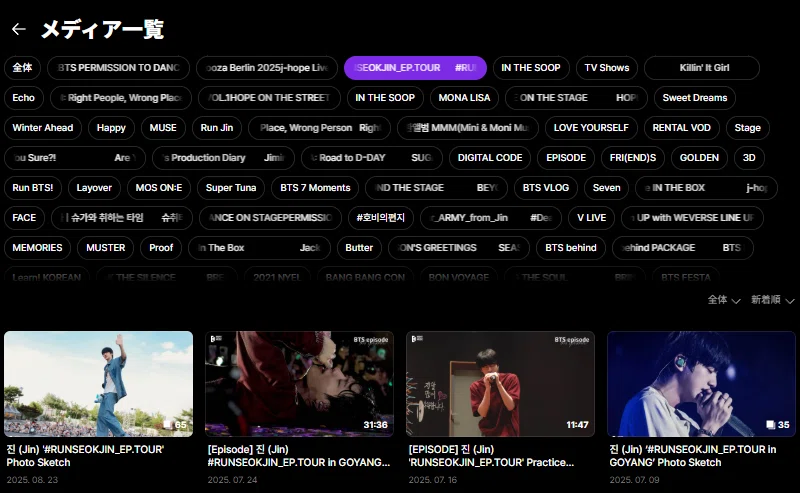Click the 2025. 07. 09 date text
The height and width of the screenshot is (493, 800).
[634, 480]
